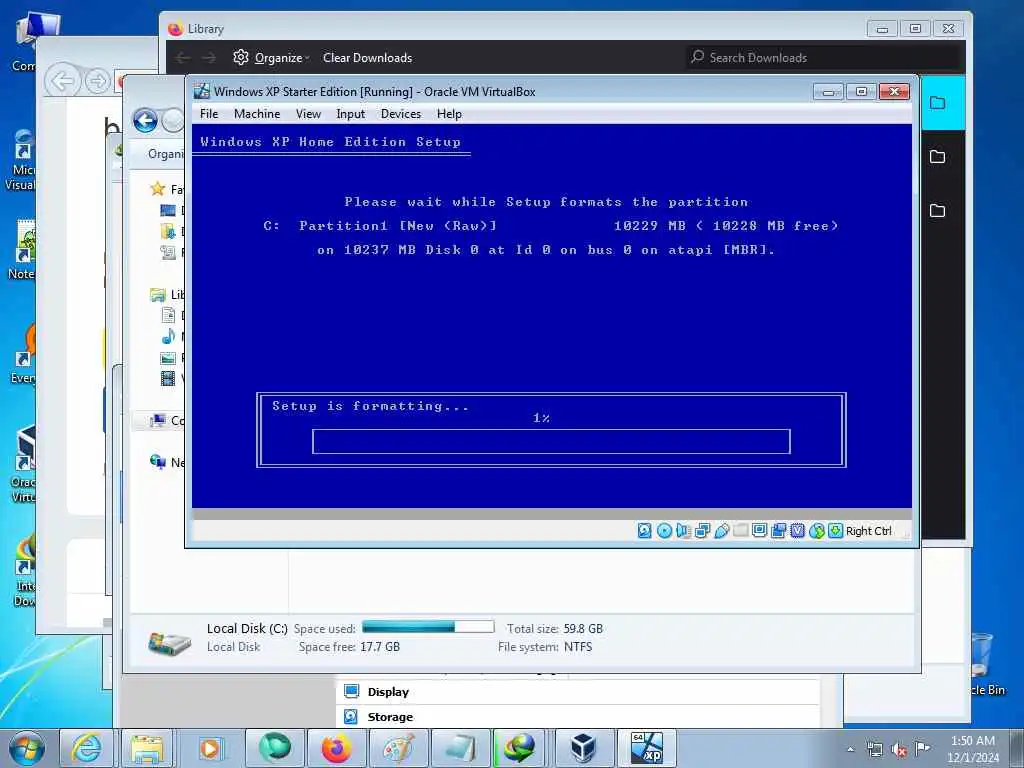Click the first folder icon in the Library right panel

tap(938, 103)
